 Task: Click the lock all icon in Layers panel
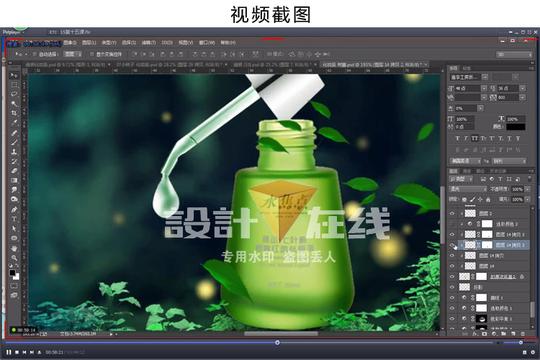pos(488,199)
